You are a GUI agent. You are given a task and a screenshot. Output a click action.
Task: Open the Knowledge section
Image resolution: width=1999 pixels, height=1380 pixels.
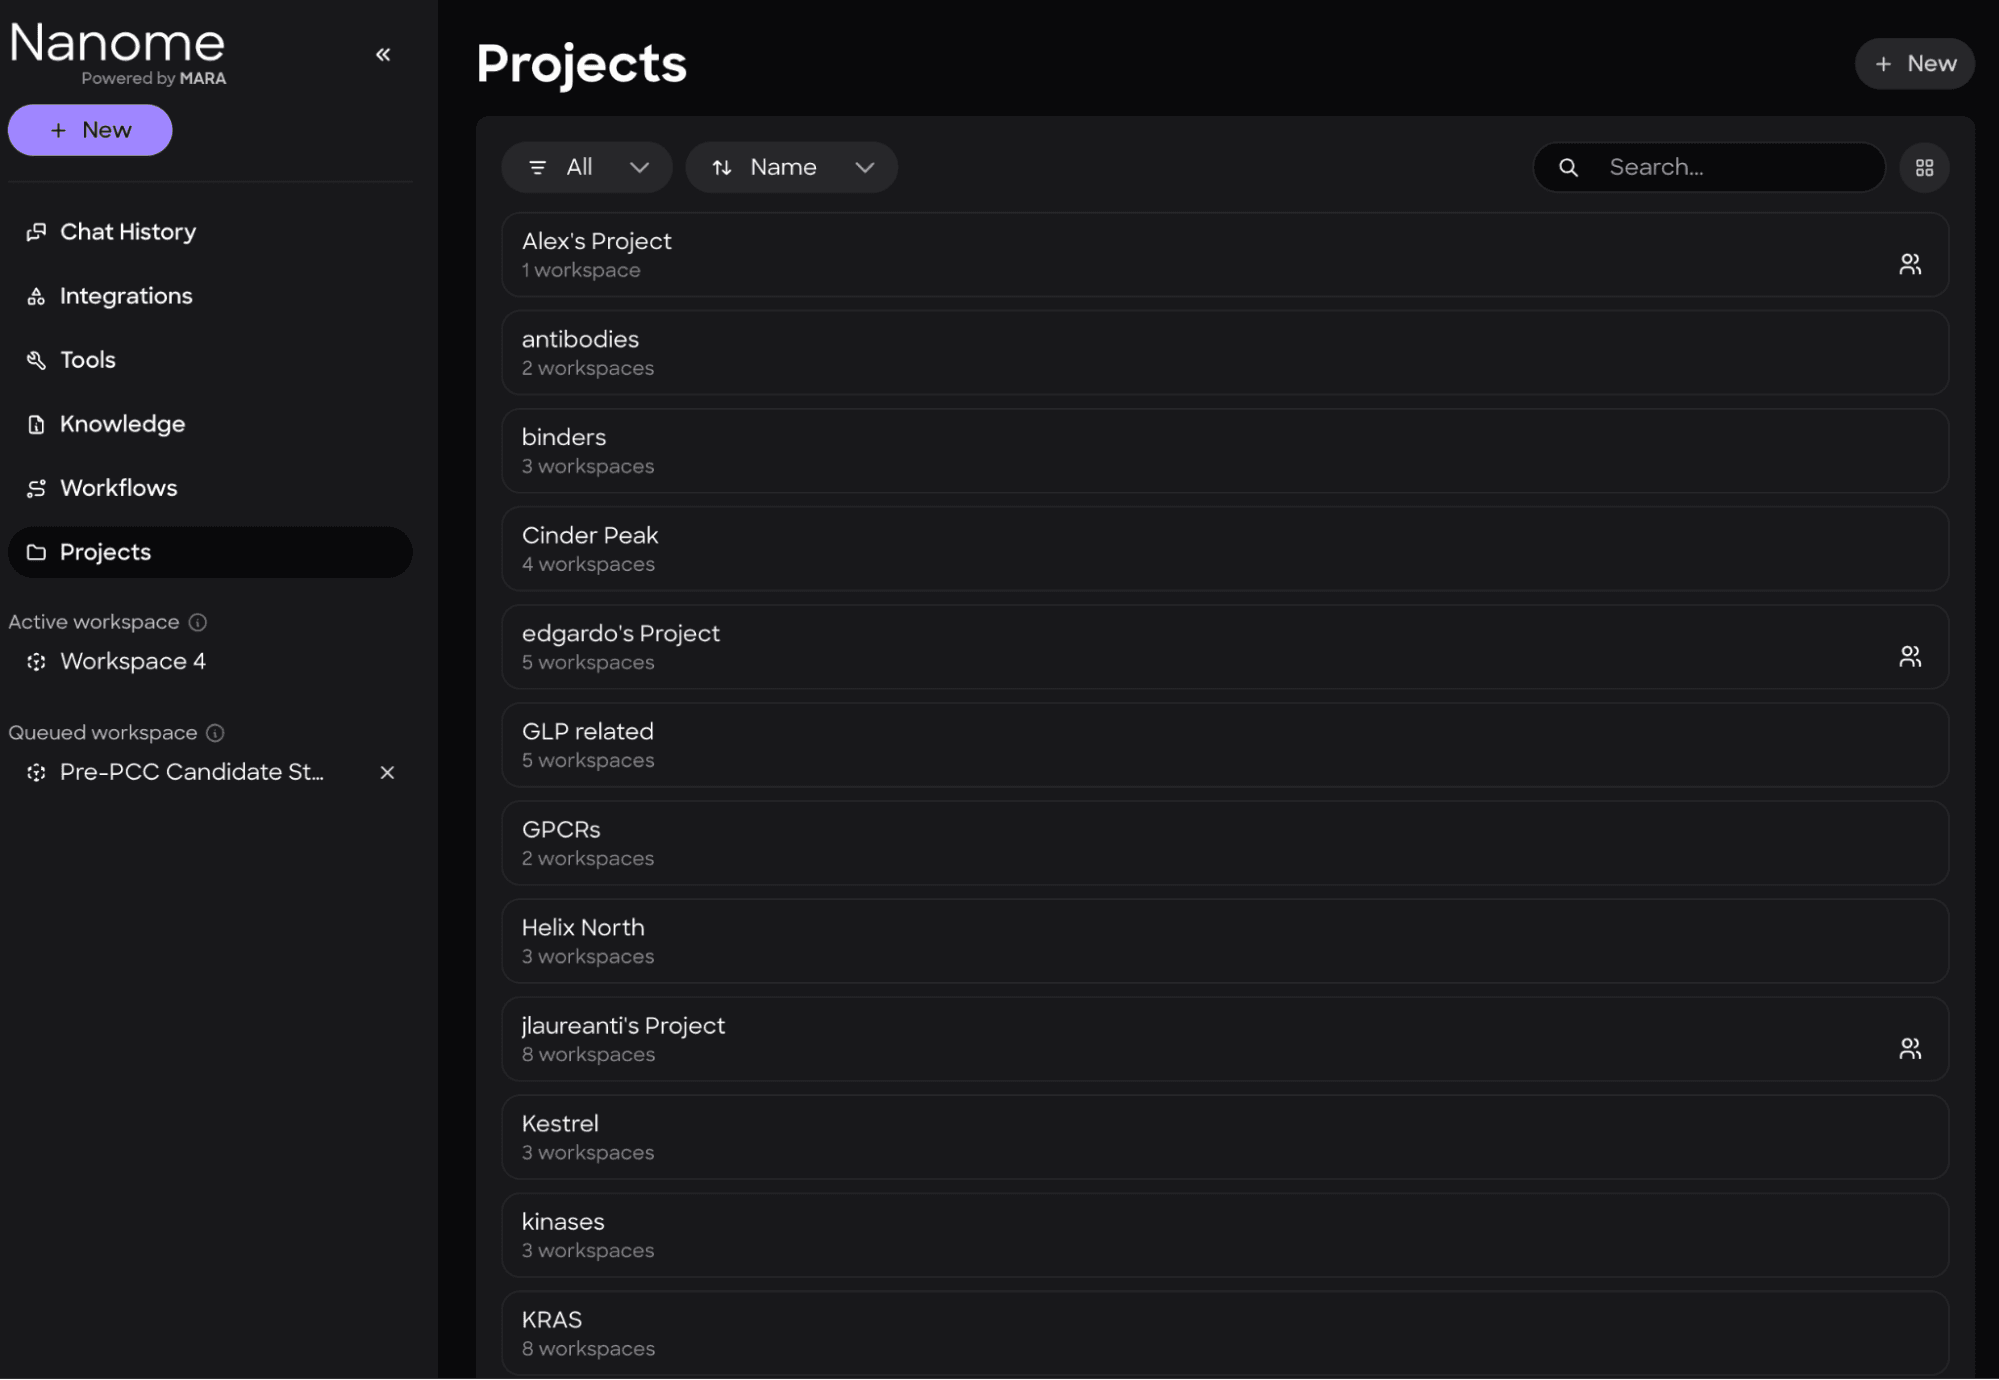click(x=121, y=423)
